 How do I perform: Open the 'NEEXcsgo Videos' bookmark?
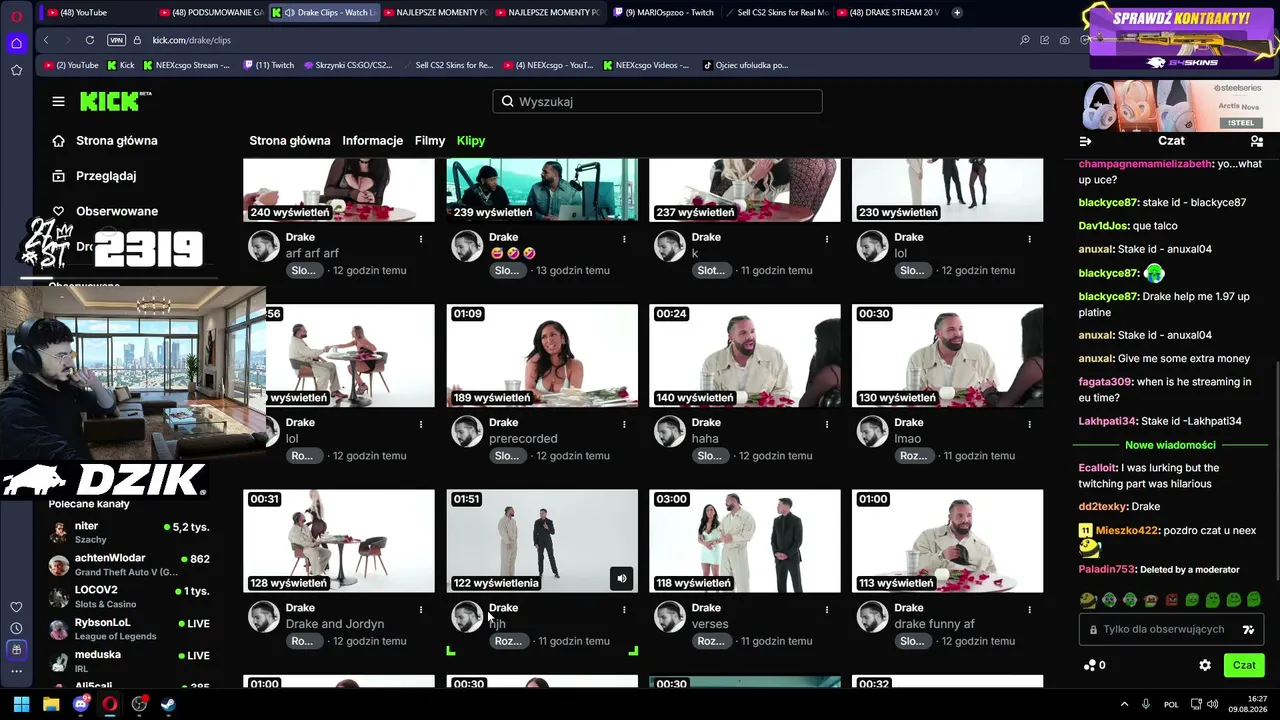(x=646, y=65)
